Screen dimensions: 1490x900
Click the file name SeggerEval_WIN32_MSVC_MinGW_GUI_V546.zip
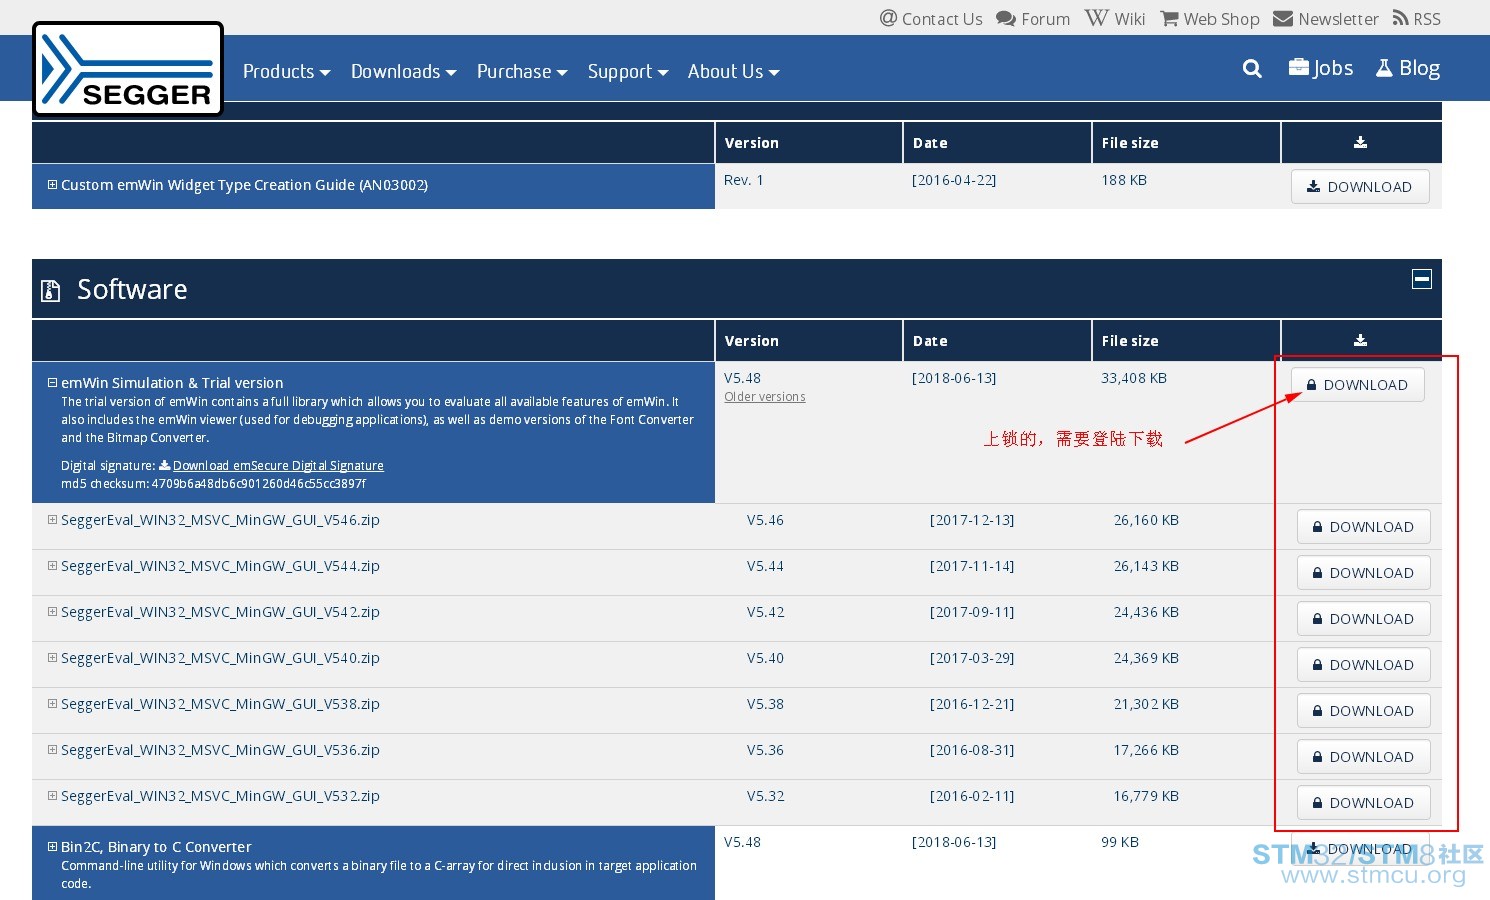(220, 520)
